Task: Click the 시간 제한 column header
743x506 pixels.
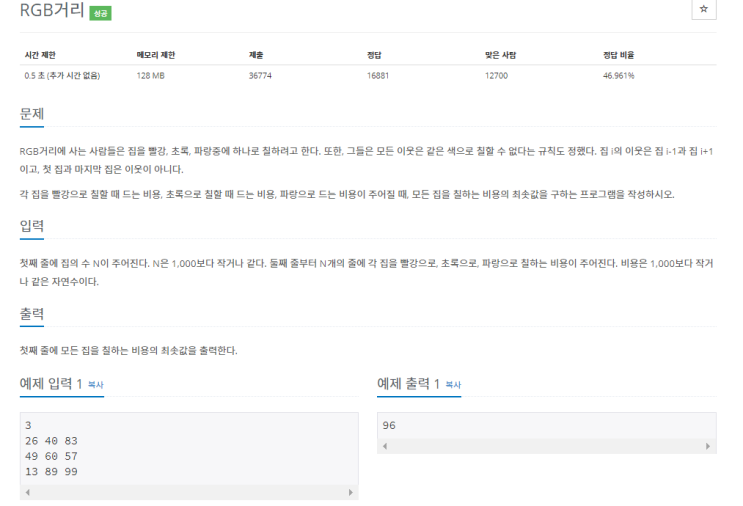Action: (40, 55)
